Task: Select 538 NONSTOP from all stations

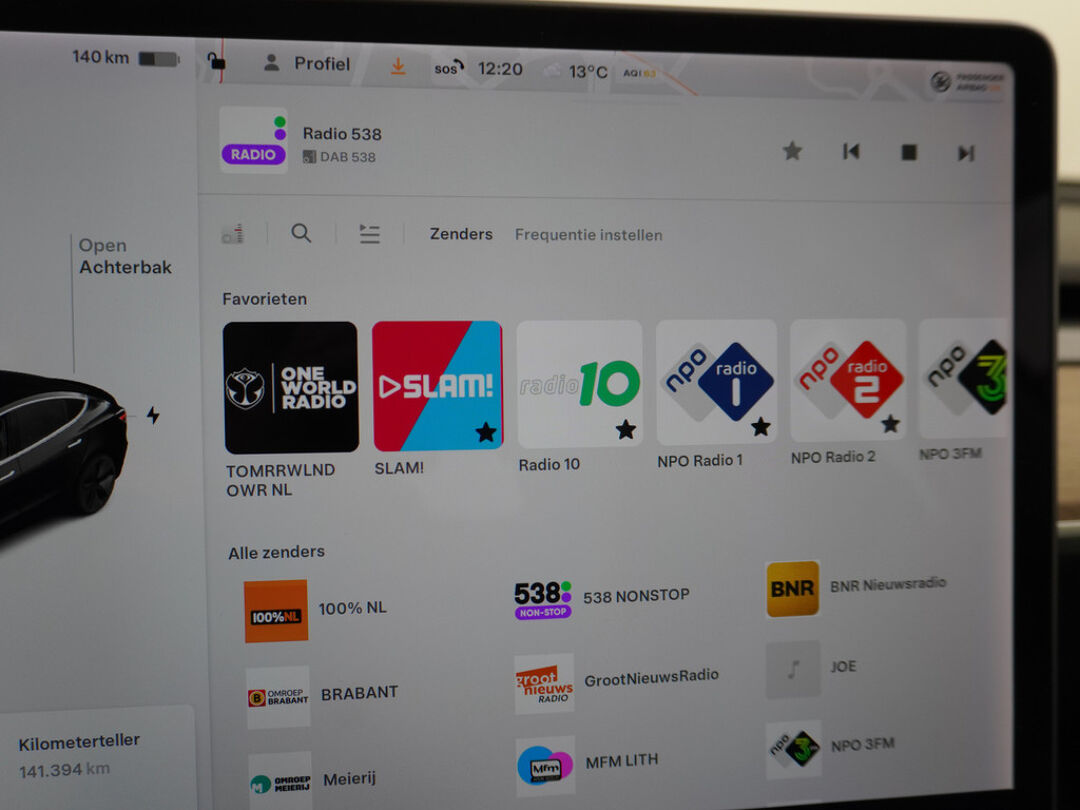Action: (x=602, y=597)
